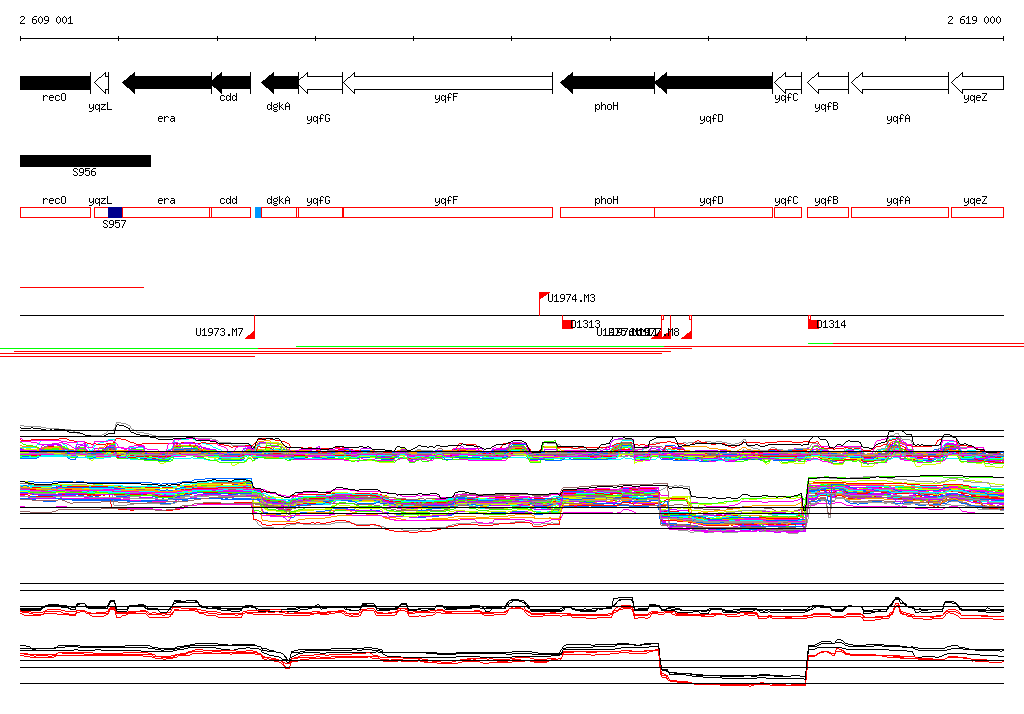Select the red-outlined cdd box
Viewport: 1024px width, 714px height.
point(231,212)
